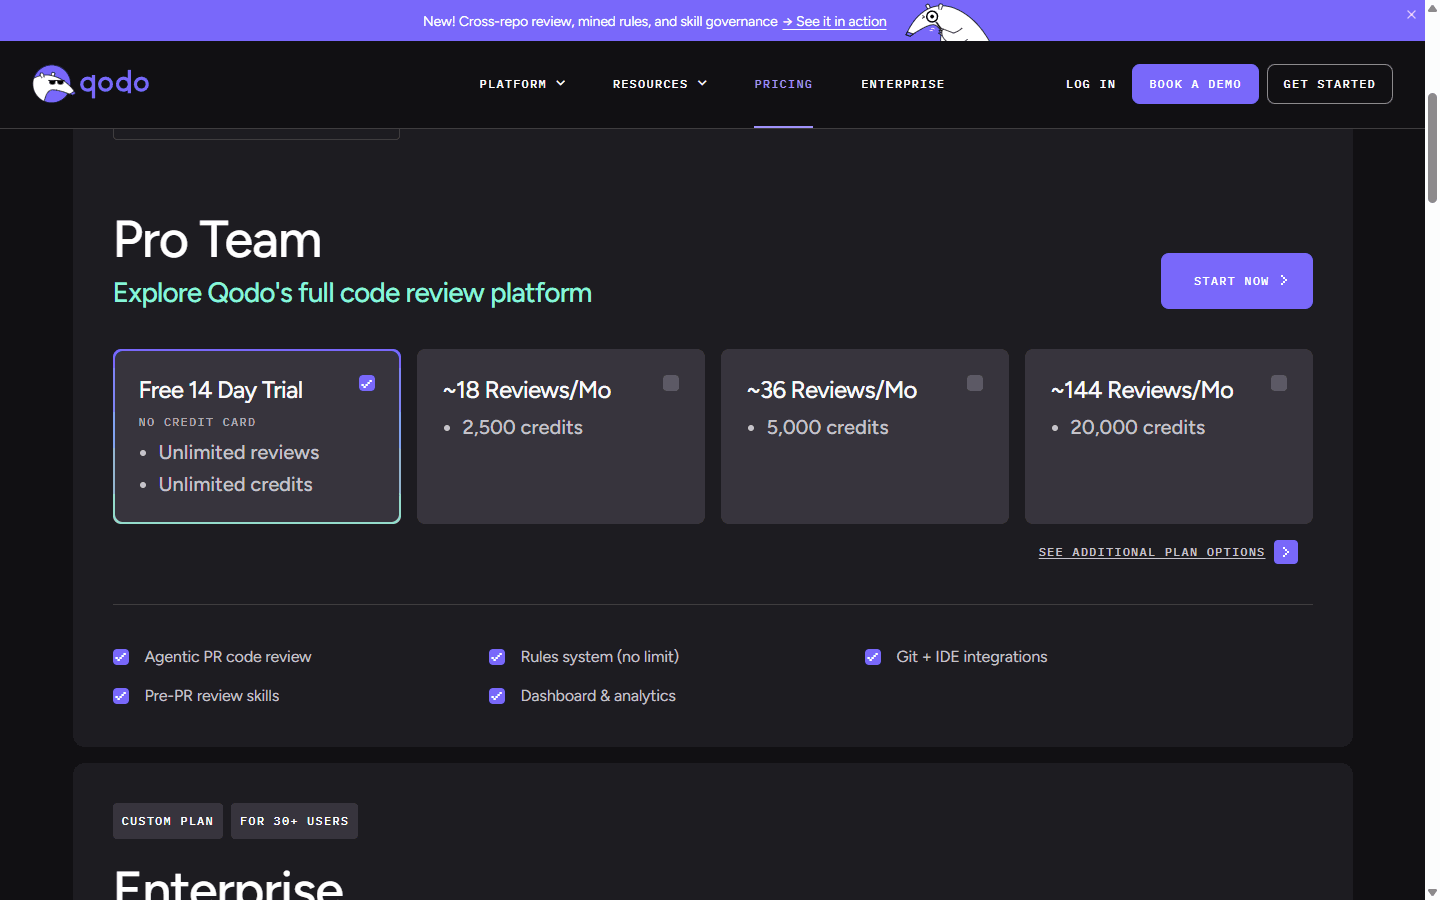This screenshot has width=1440, height=900.
Task: Open See Additional Plan Options link
Action: [1151, 552]
